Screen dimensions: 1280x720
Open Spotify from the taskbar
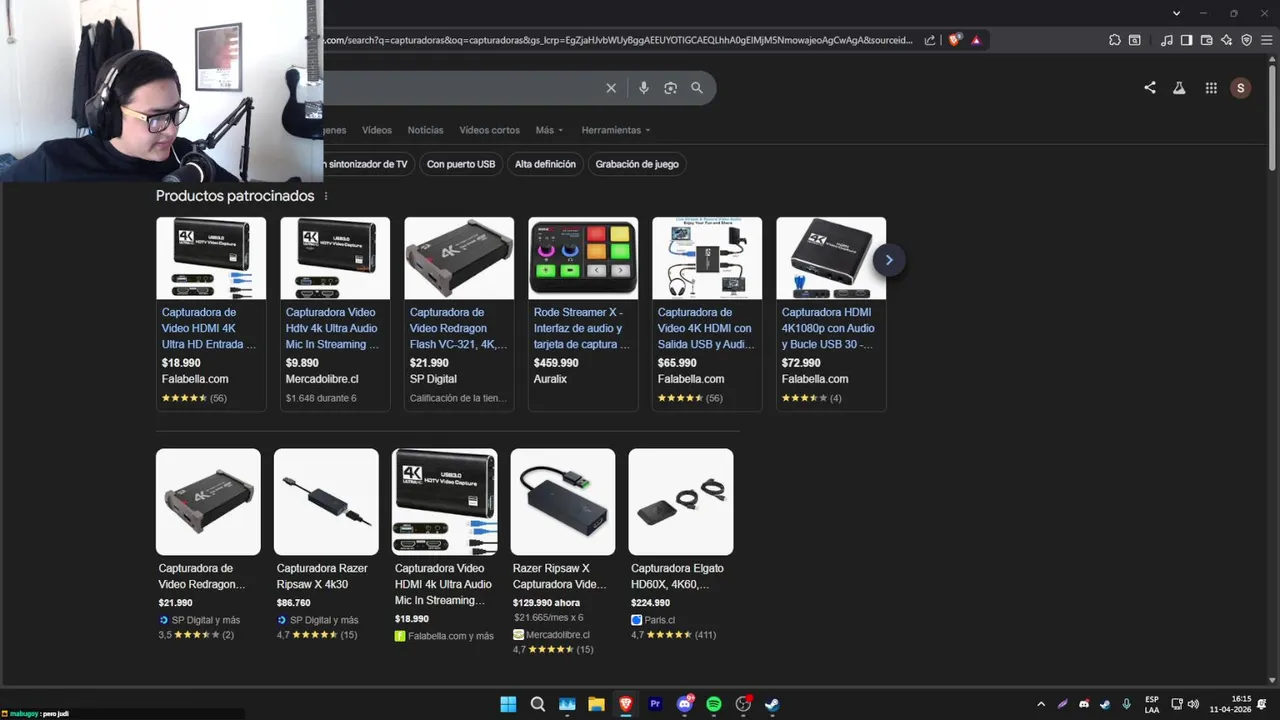714,704
